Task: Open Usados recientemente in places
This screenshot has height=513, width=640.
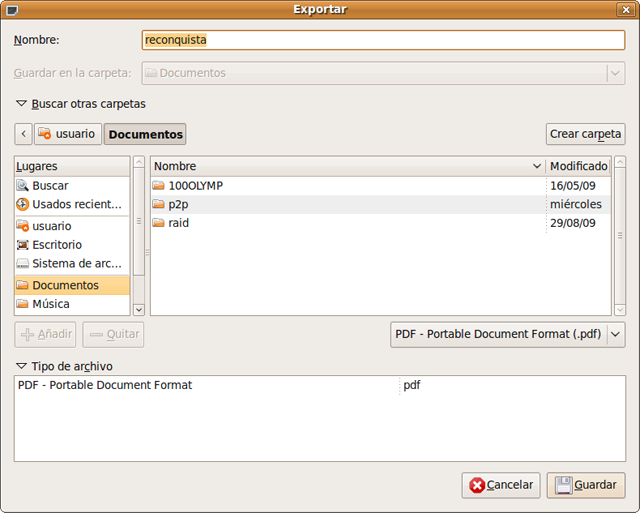Action: (x=76, y=204)
